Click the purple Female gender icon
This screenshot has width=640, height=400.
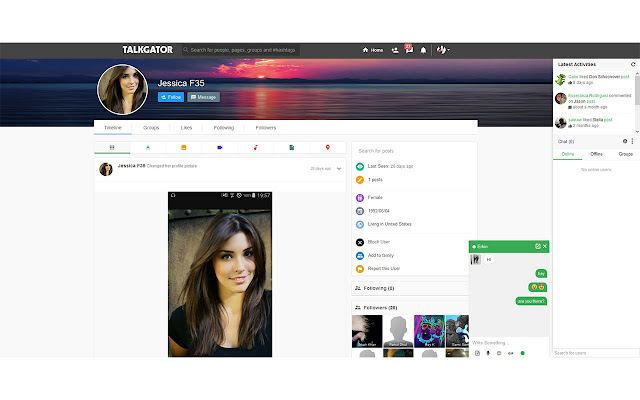point(360,198)
